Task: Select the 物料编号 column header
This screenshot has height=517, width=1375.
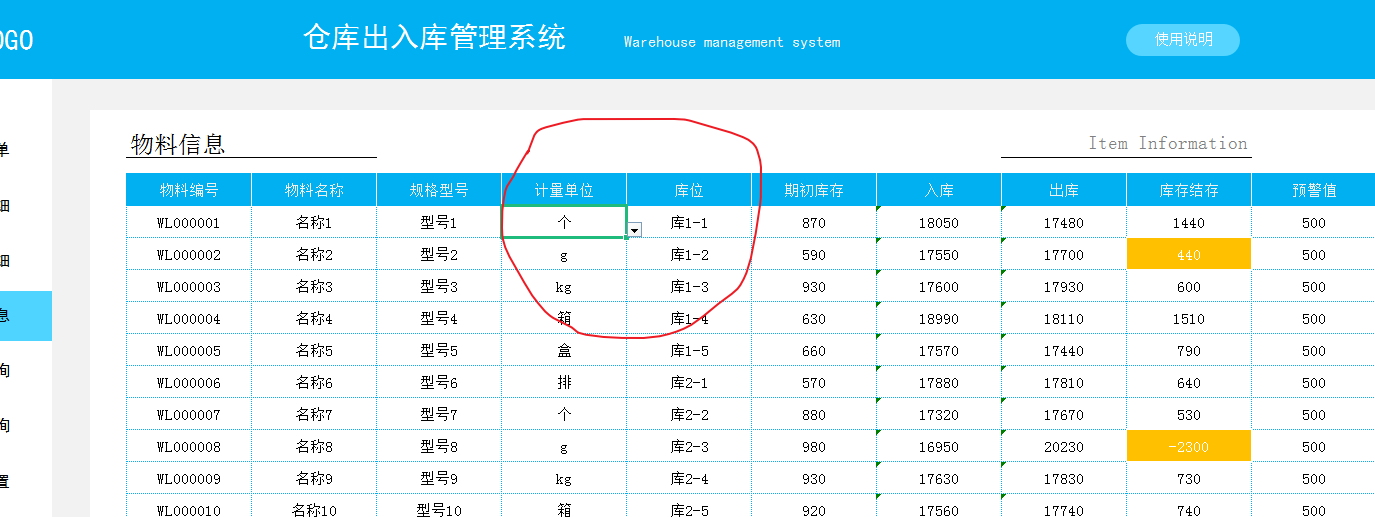Action: pyautogui.click(x=189, y=190)
